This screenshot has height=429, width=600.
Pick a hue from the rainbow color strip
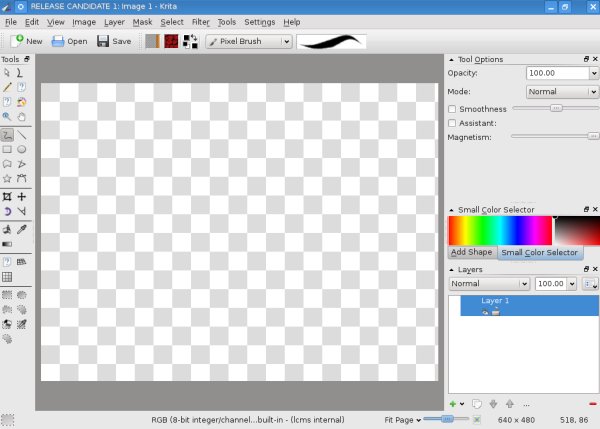click(500, 230)
